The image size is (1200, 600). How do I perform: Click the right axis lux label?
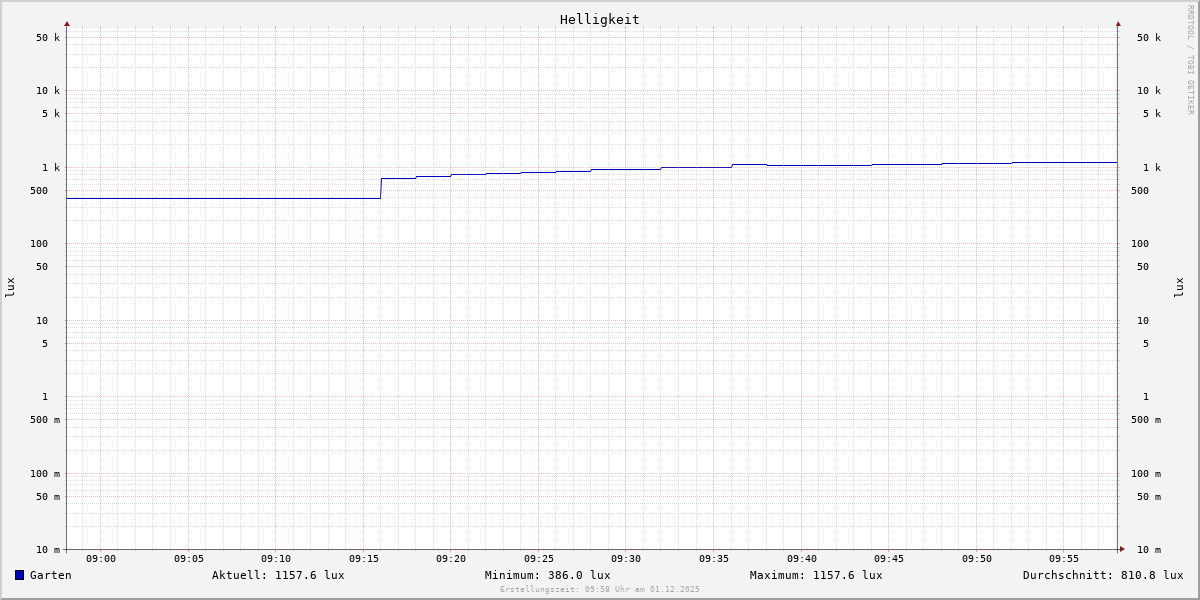pyautogui.click(x=1179, y=287)
